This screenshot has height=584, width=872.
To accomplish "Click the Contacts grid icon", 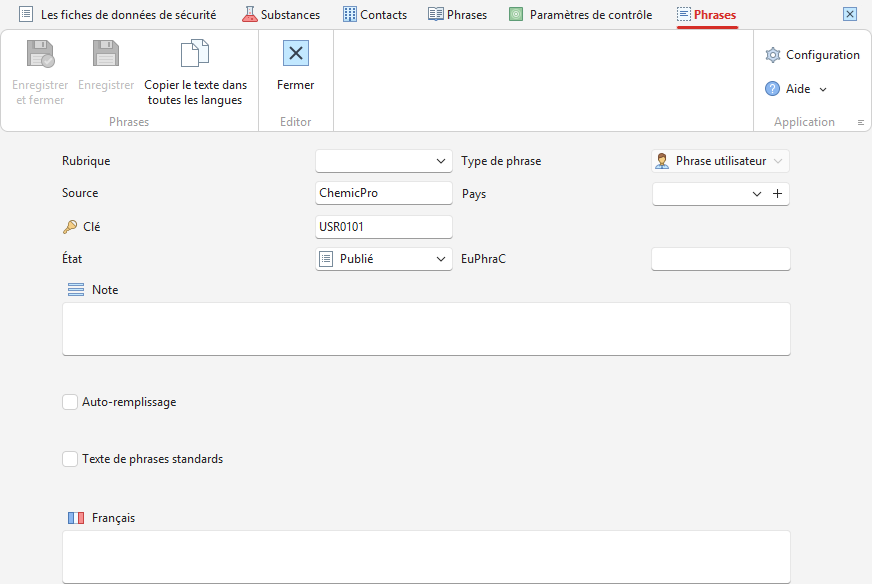I will tap(350, 14).
